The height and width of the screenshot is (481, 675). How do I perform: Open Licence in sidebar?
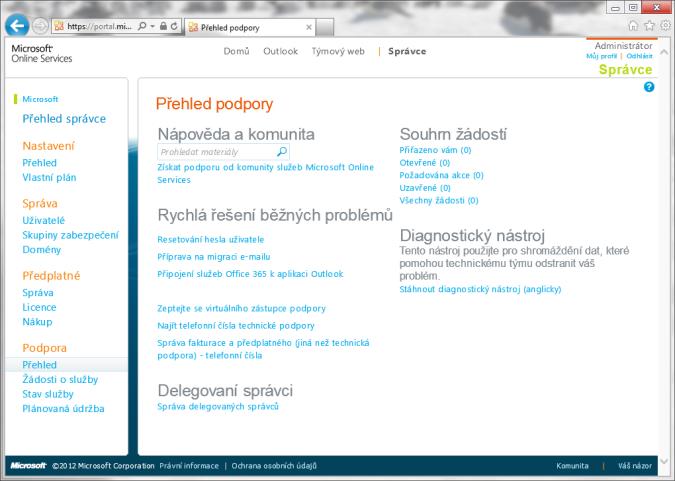39,307
